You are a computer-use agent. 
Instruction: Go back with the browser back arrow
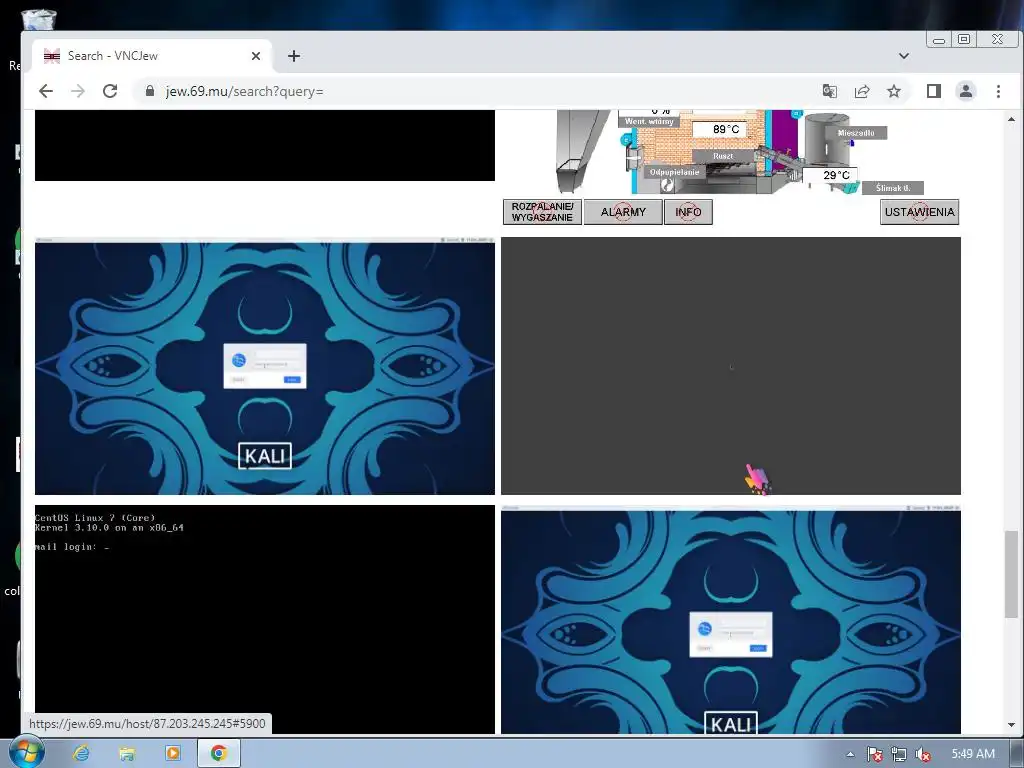point(46,91)
